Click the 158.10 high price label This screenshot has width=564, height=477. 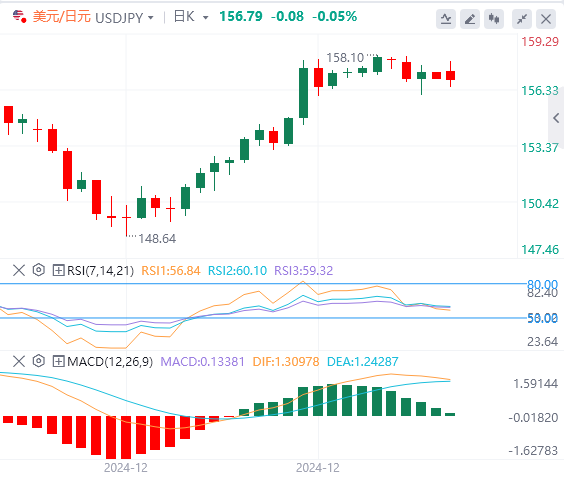pos(345,58)
